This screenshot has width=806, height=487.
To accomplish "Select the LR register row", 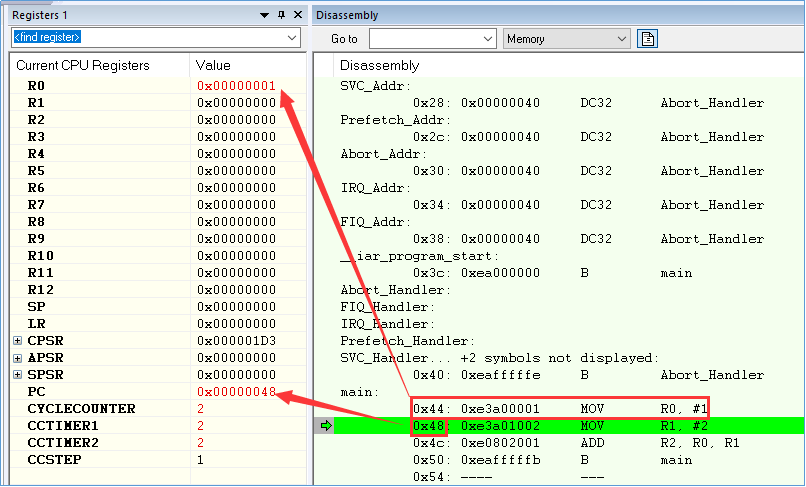I will pyautogui.click(x=158, y=323).
